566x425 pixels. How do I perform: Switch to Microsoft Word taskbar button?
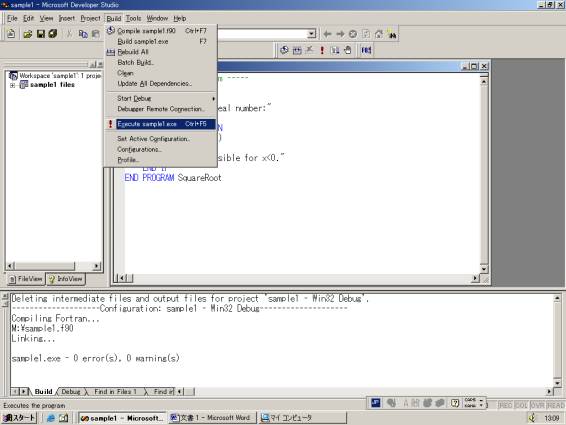point(213,418)
